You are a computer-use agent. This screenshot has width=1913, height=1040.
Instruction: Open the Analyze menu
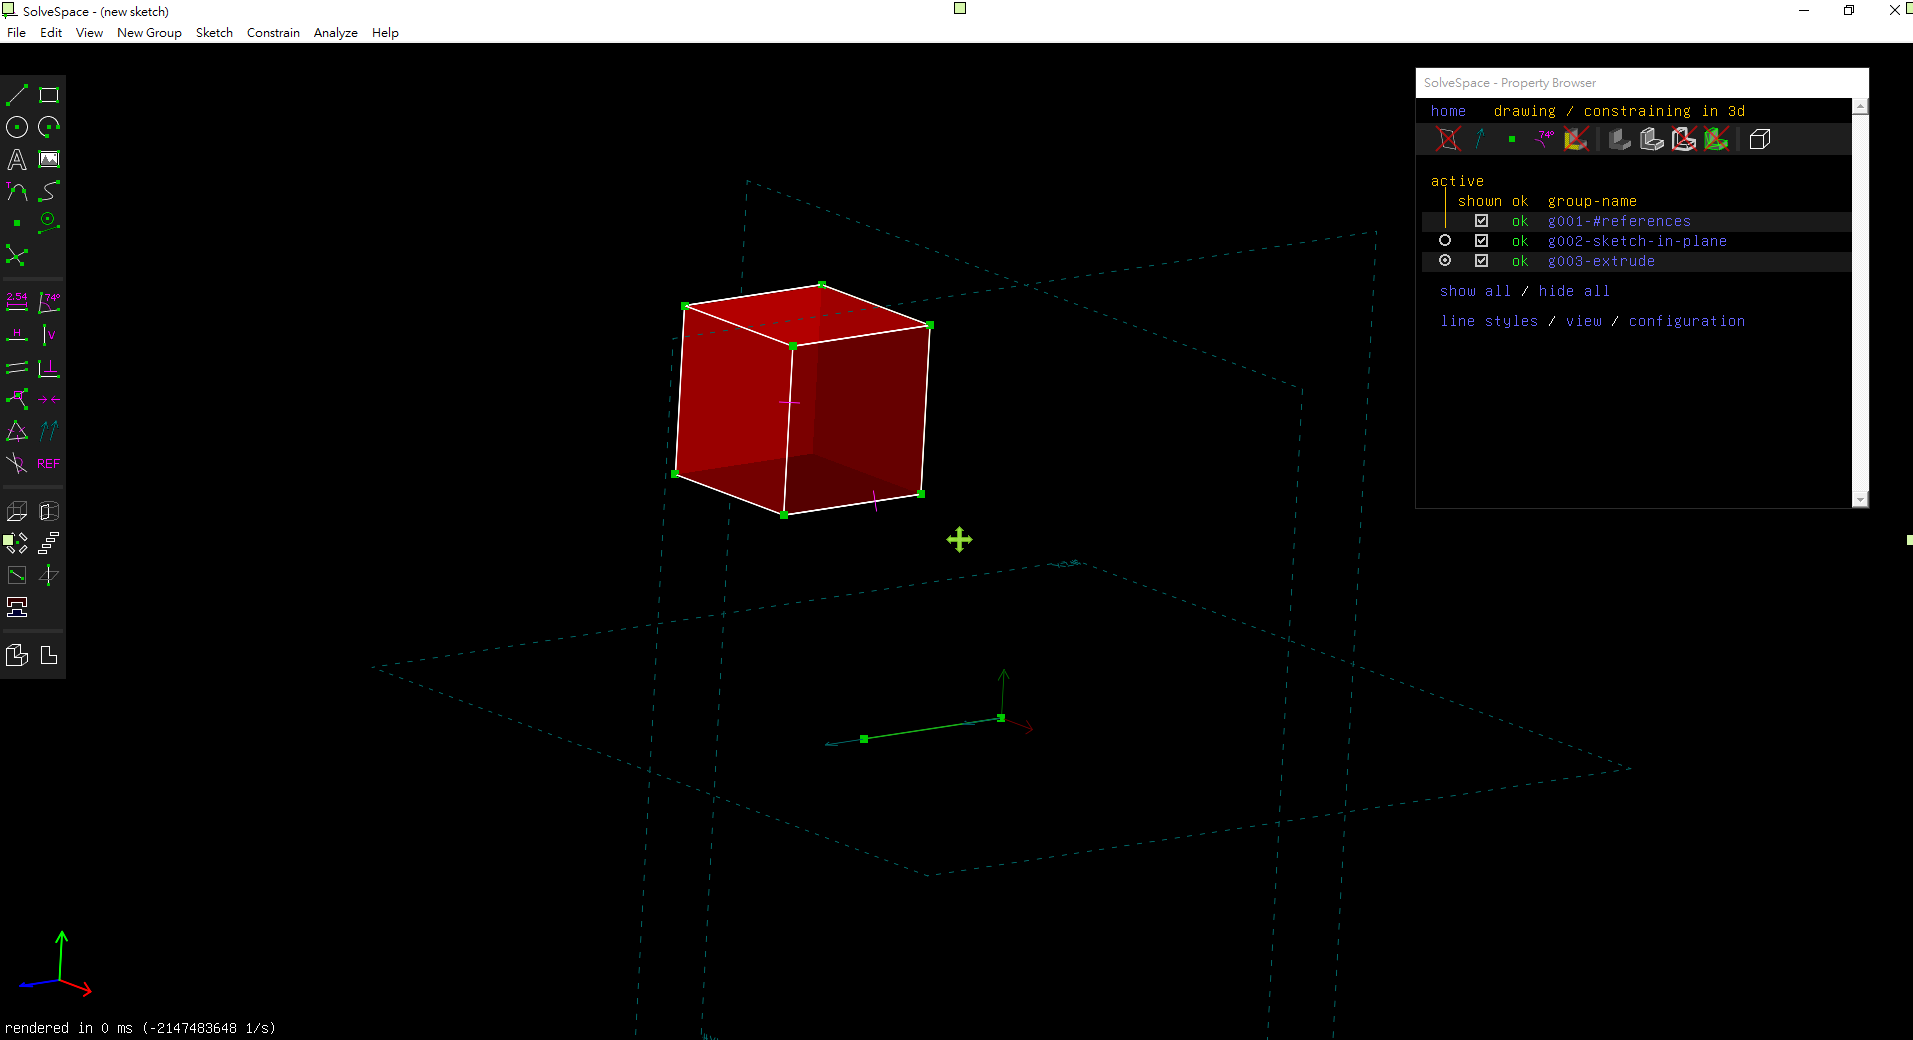click(335, 33)
